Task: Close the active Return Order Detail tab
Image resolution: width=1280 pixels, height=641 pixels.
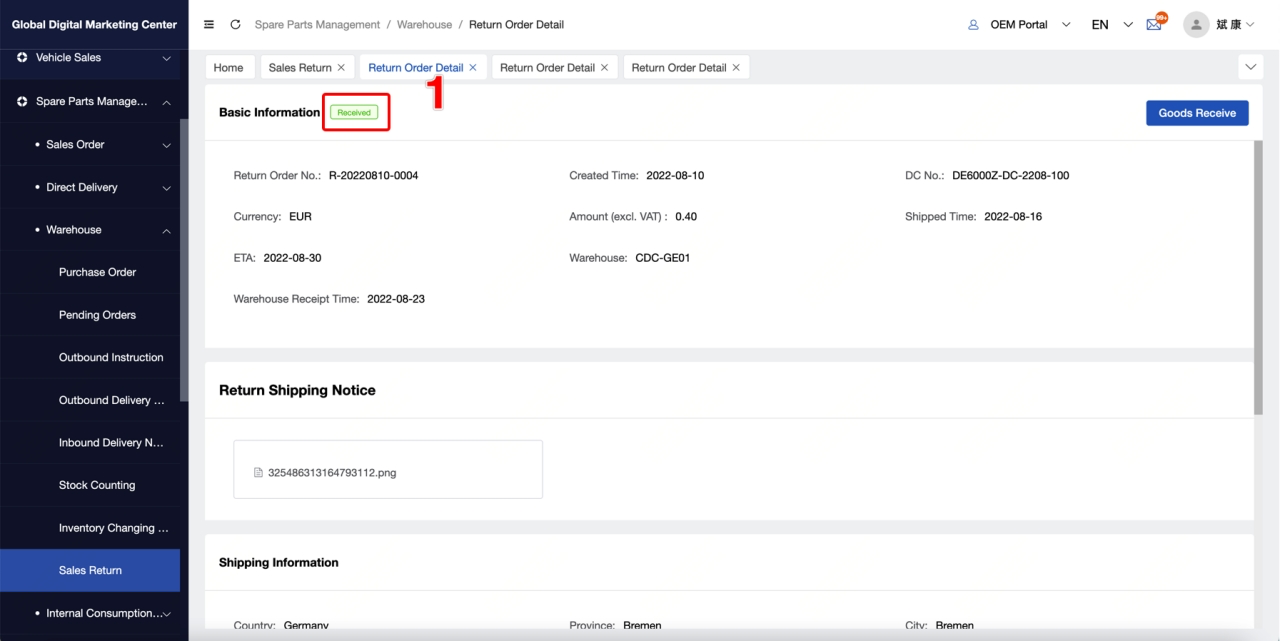Action: pos(473,68)
